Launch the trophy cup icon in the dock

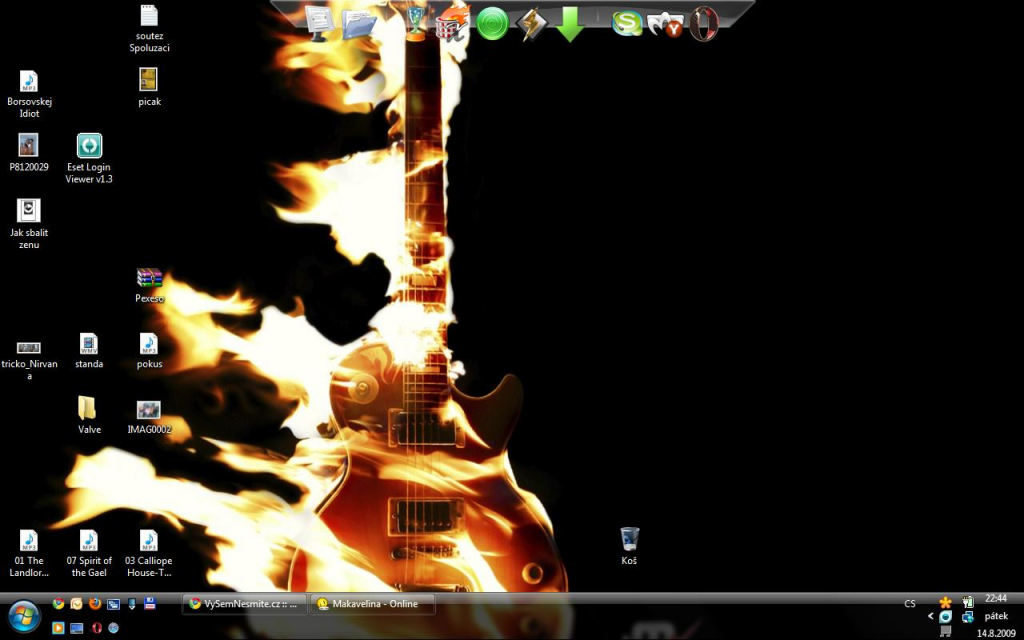pos(415,24)
